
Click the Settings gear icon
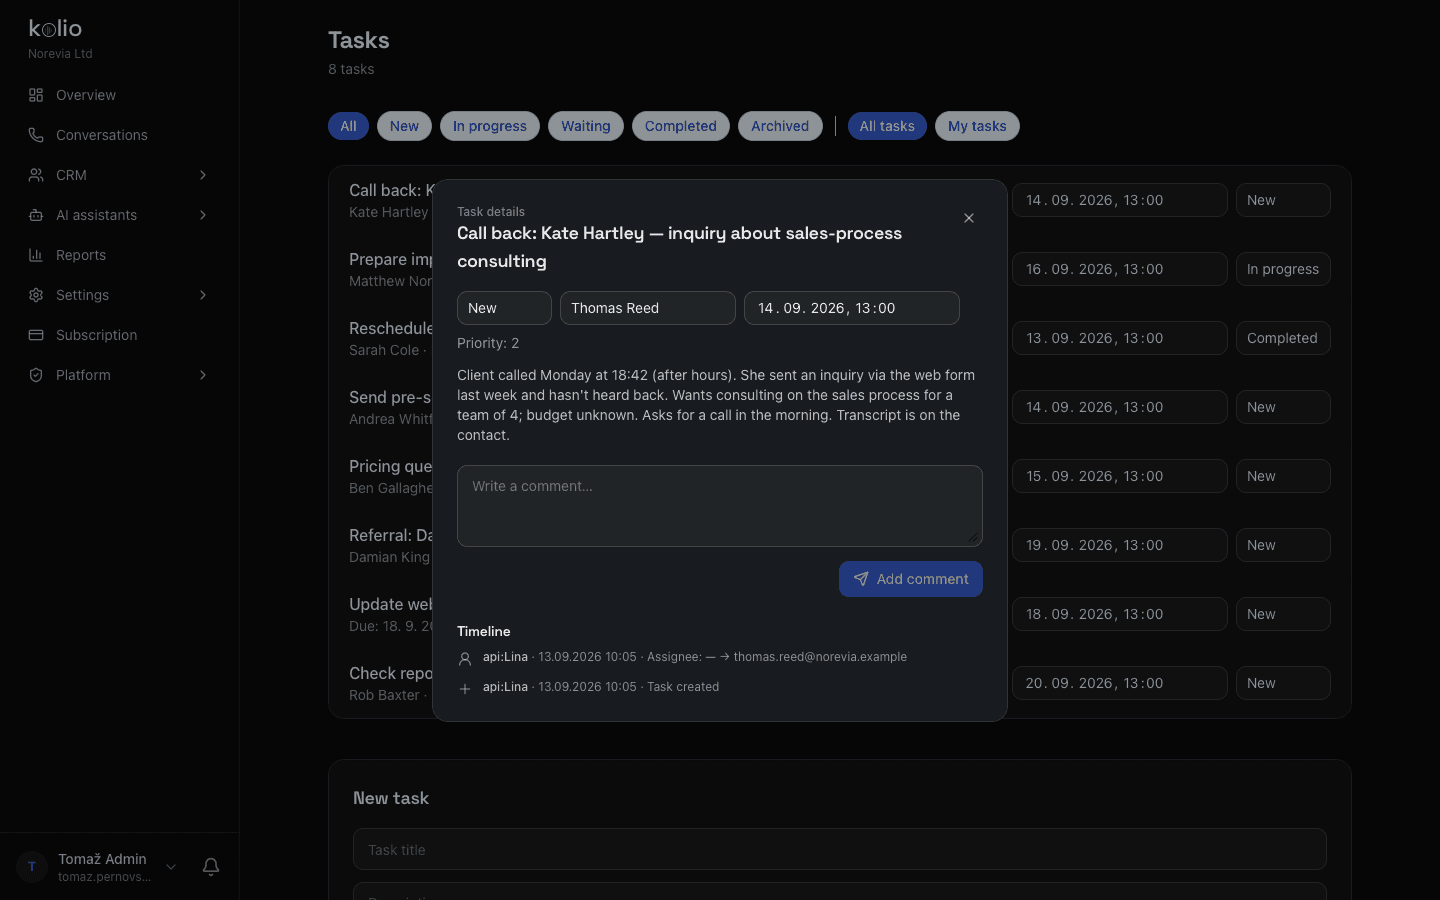click(x=36, y=295)
